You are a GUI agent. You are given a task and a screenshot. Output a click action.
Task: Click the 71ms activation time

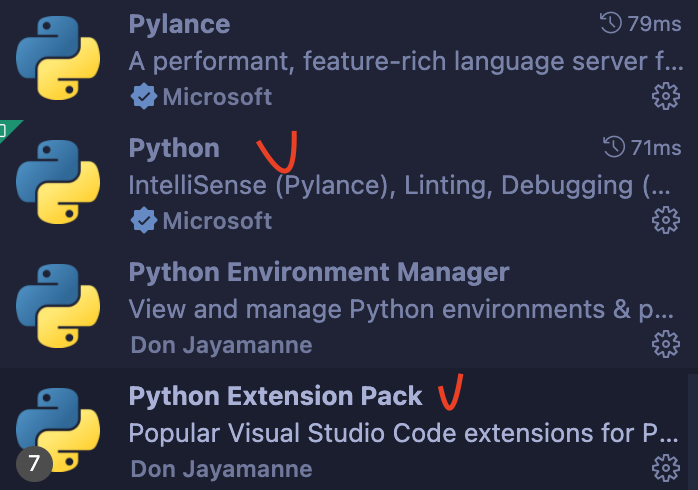[656, 148]
